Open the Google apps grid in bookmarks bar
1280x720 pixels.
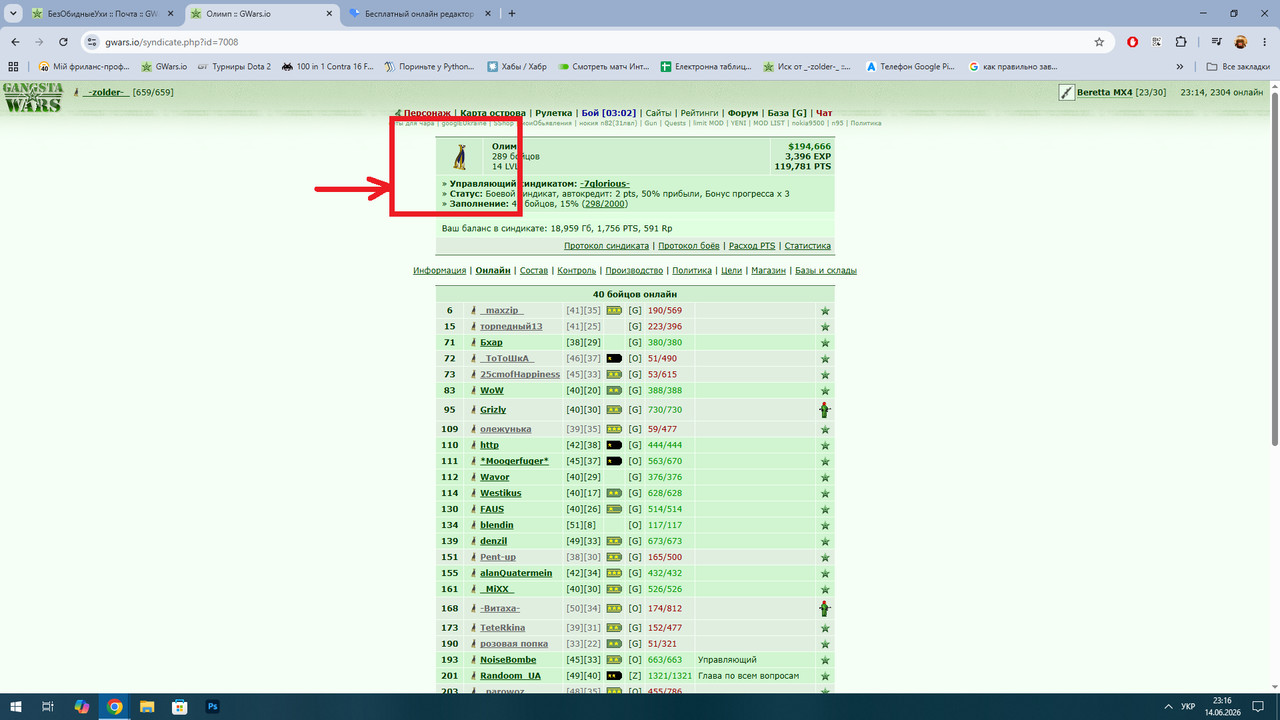tap(14, 67)
